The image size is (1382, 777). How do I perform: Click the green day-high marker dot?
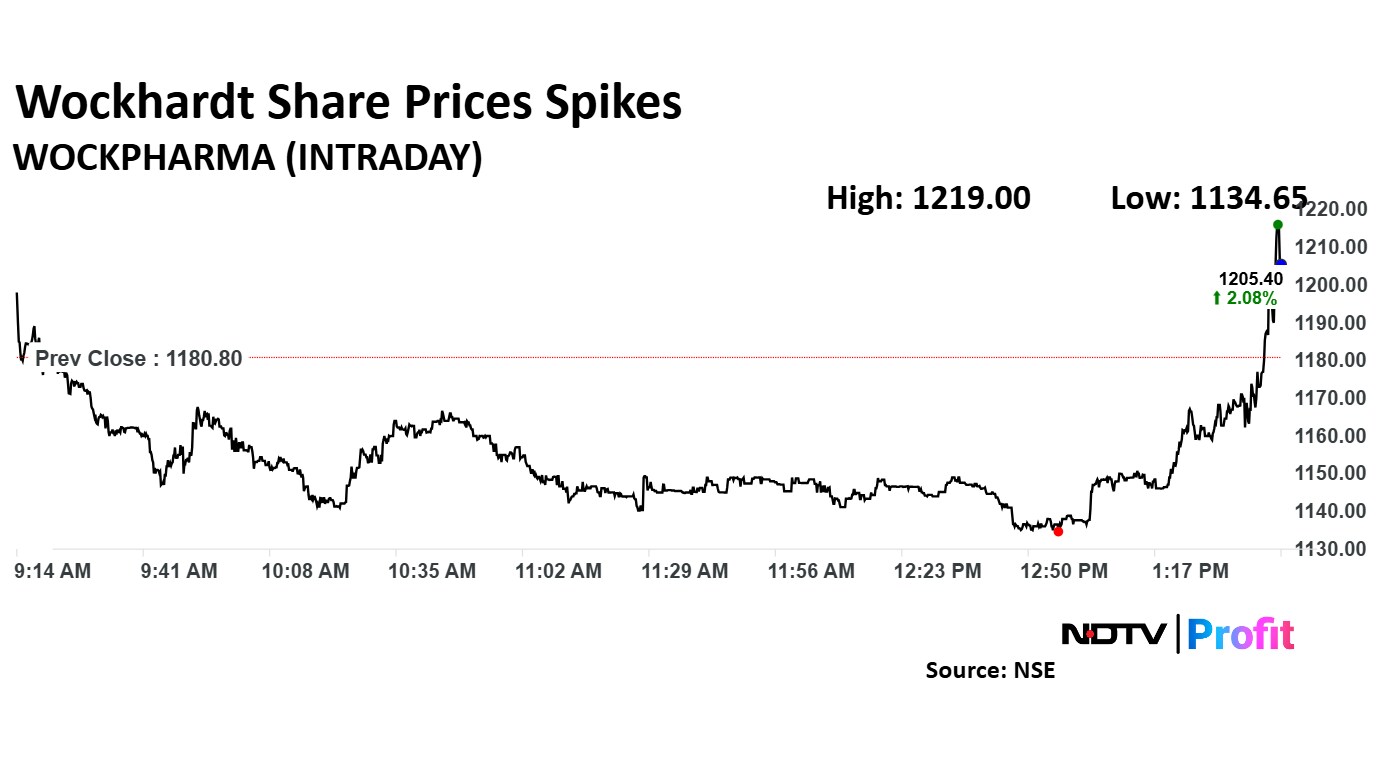coord(1277,224)
